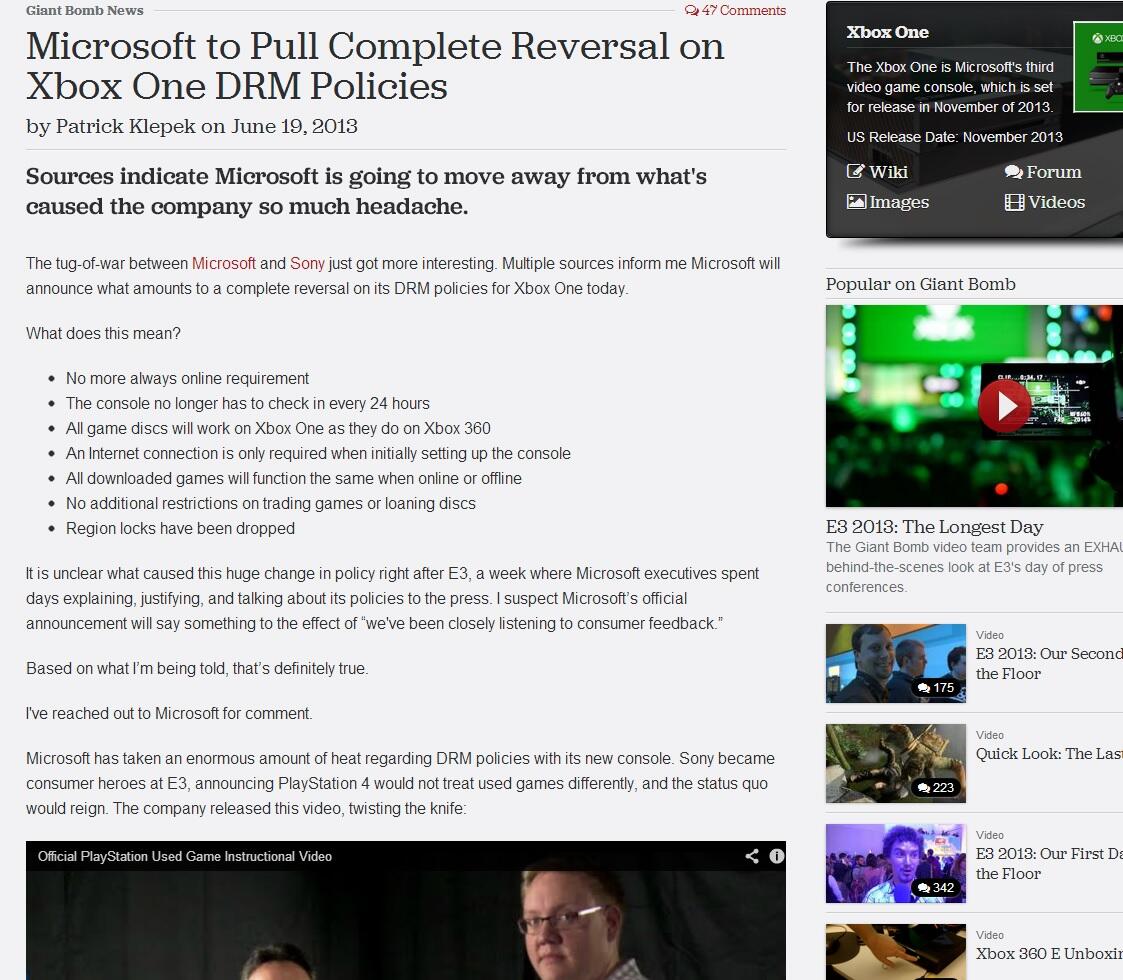1123x980 pixels.
Task: Click the Giant Bomb News label
Action: point(85,11)
